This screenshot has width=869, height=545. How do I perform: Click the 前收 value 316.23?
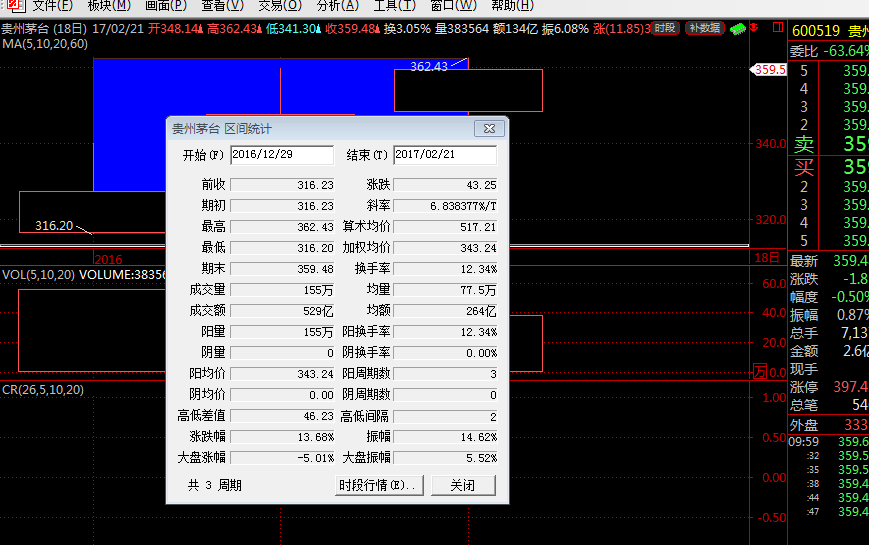coord(282,185)
